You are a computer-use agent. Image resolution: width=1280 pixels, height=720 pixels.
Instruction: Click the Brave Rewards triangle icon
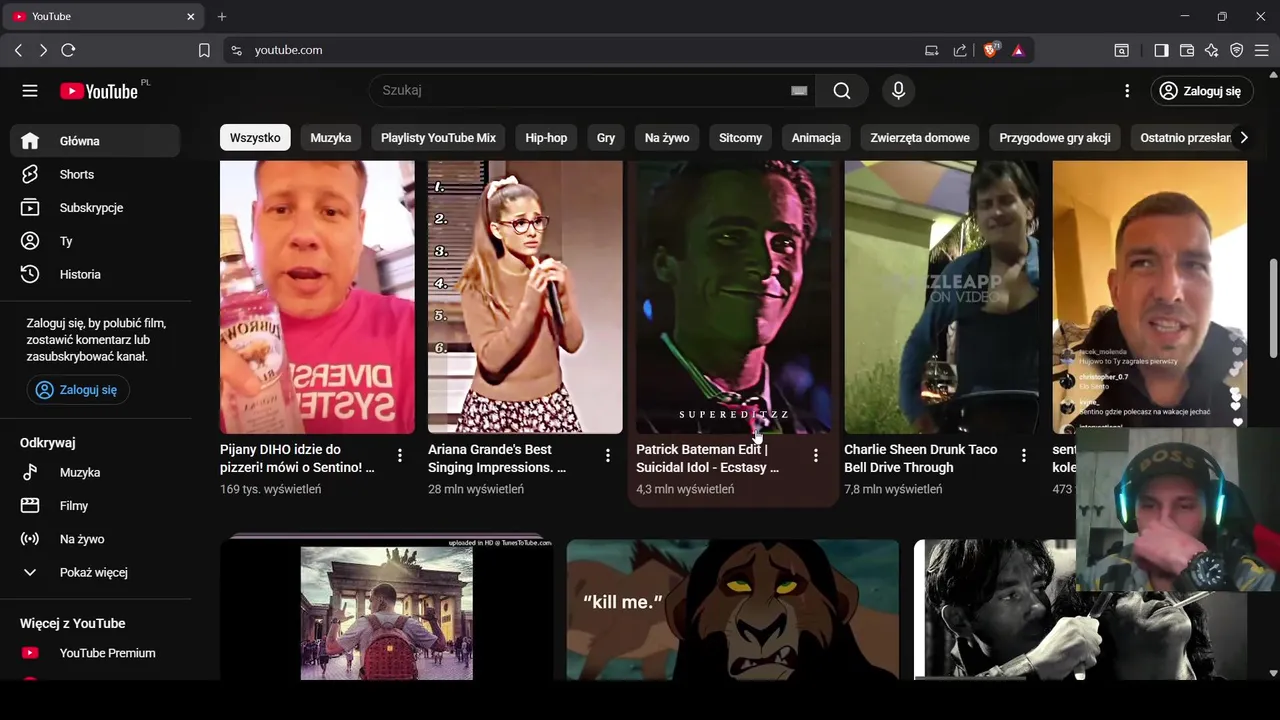tap(1018, 50)
